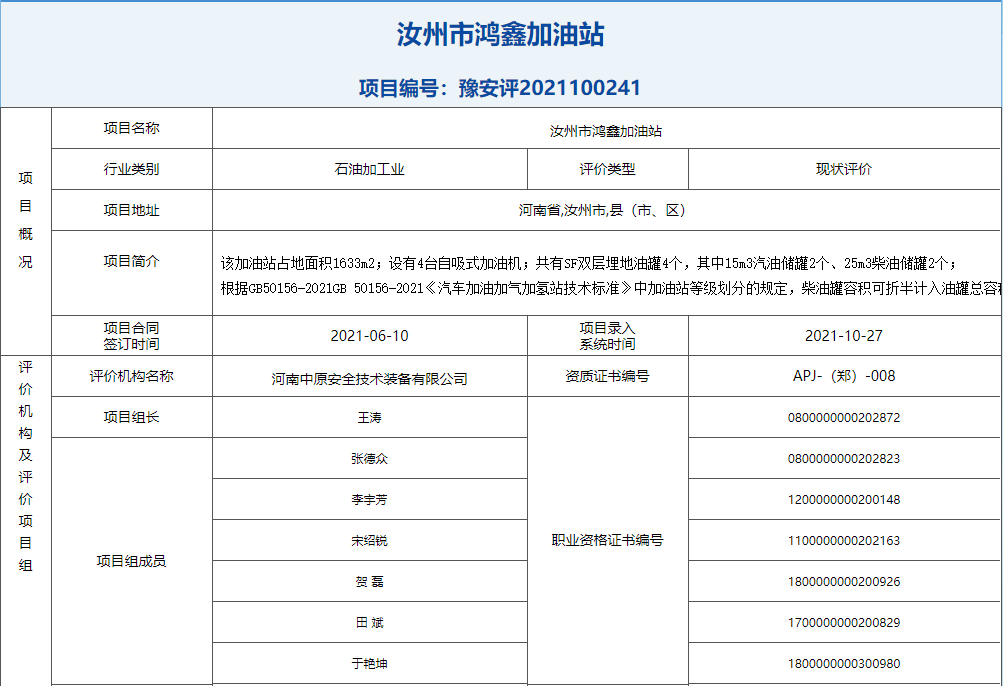Select member name 宋绍锐
Viewport: 1003px width, 686px height.
point(370,541)
